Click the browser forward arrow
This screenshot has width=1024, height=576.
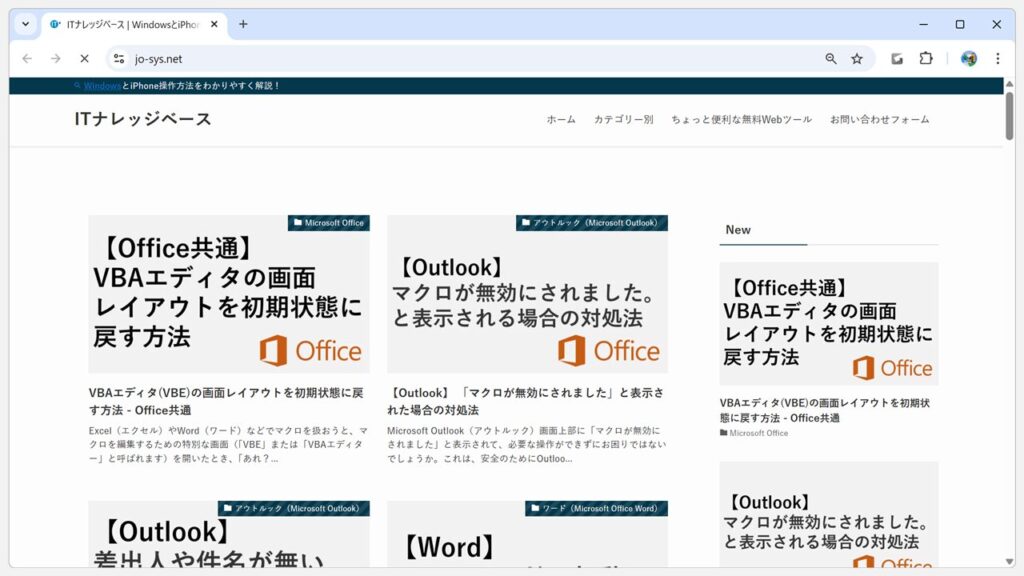(56, 59)
